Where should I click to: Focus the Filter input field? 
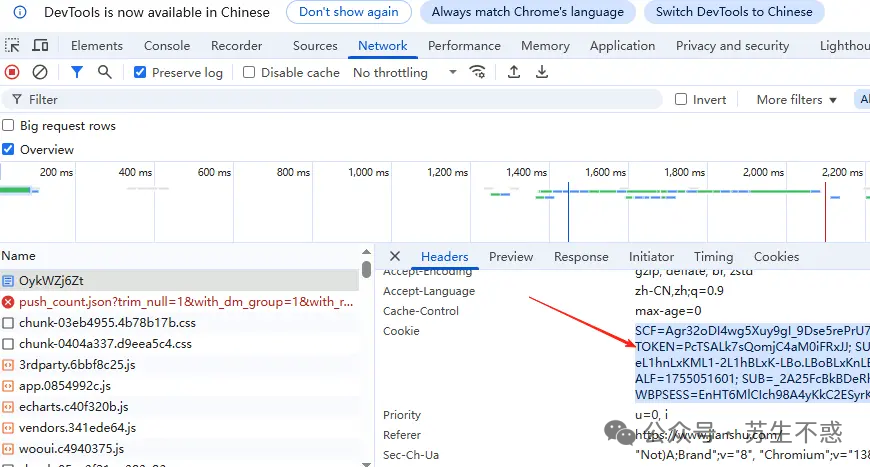(333, 99)
